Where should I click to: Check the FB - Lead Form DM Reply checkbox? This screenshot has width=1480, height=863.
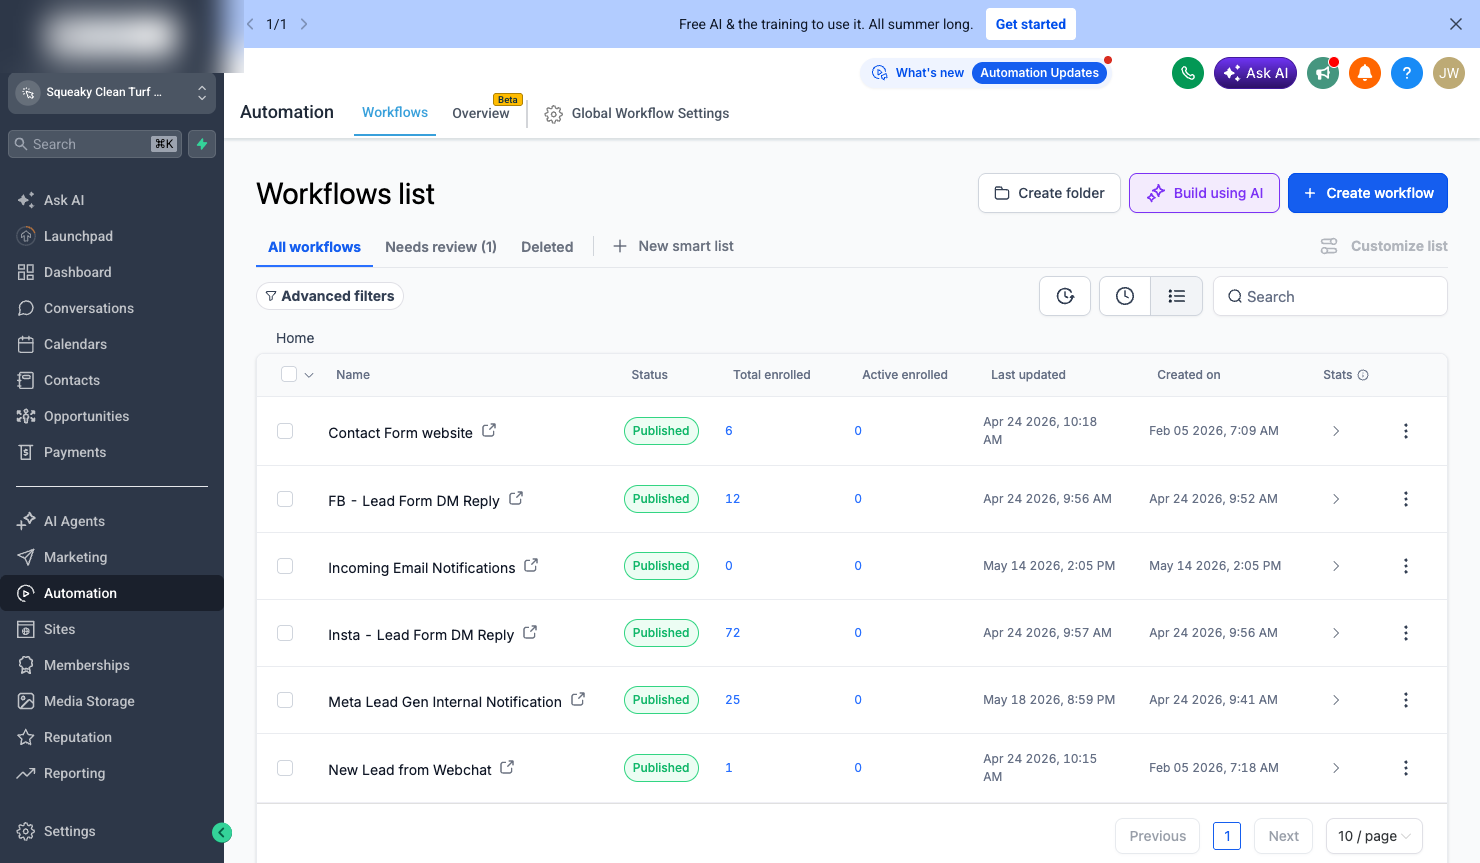[x=285, y=499]
